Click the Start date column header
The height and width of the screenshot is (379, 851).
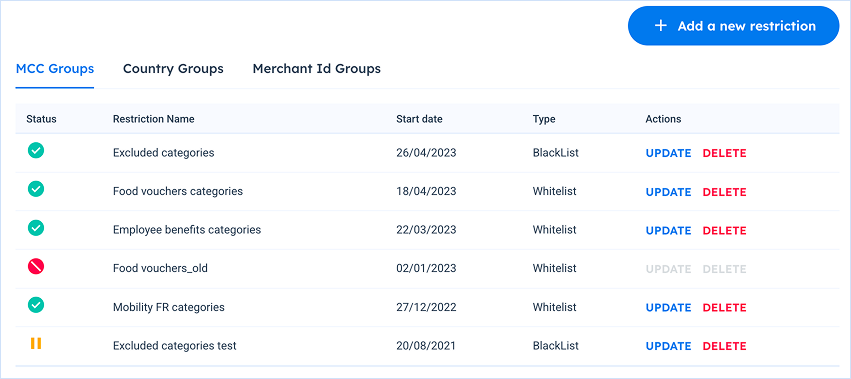[x=419, y=119]
